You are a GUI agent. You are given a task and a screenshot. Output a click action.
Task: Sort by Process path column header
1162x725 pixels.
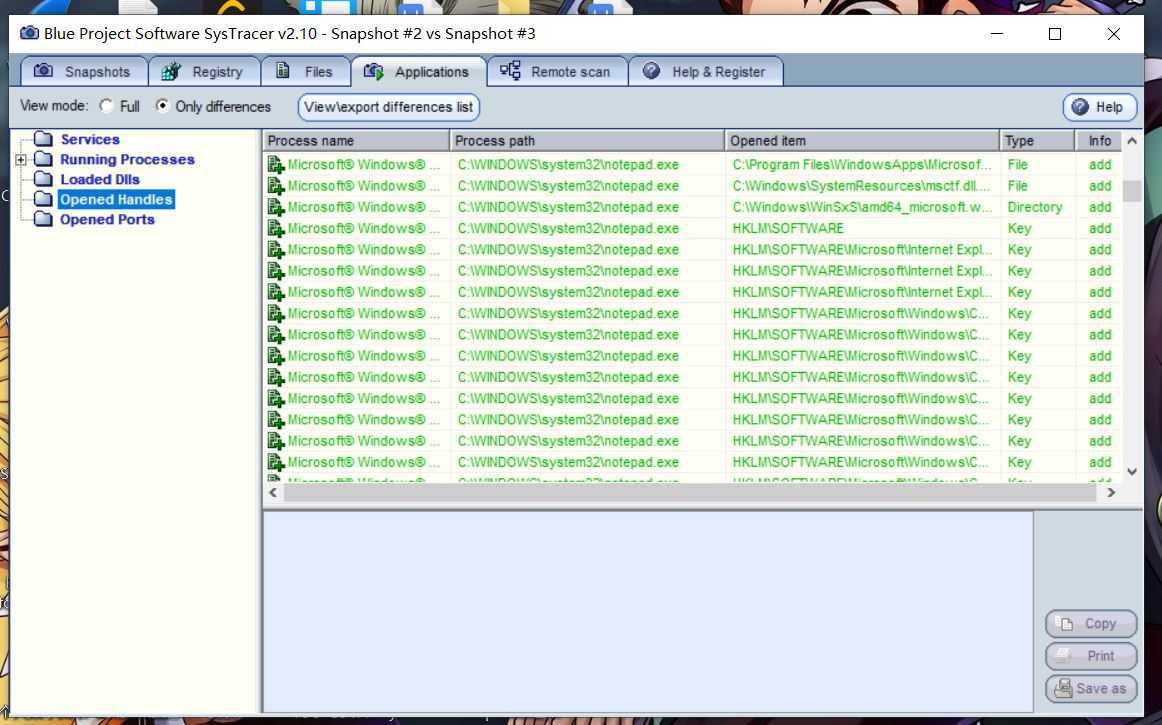(587, 141)
